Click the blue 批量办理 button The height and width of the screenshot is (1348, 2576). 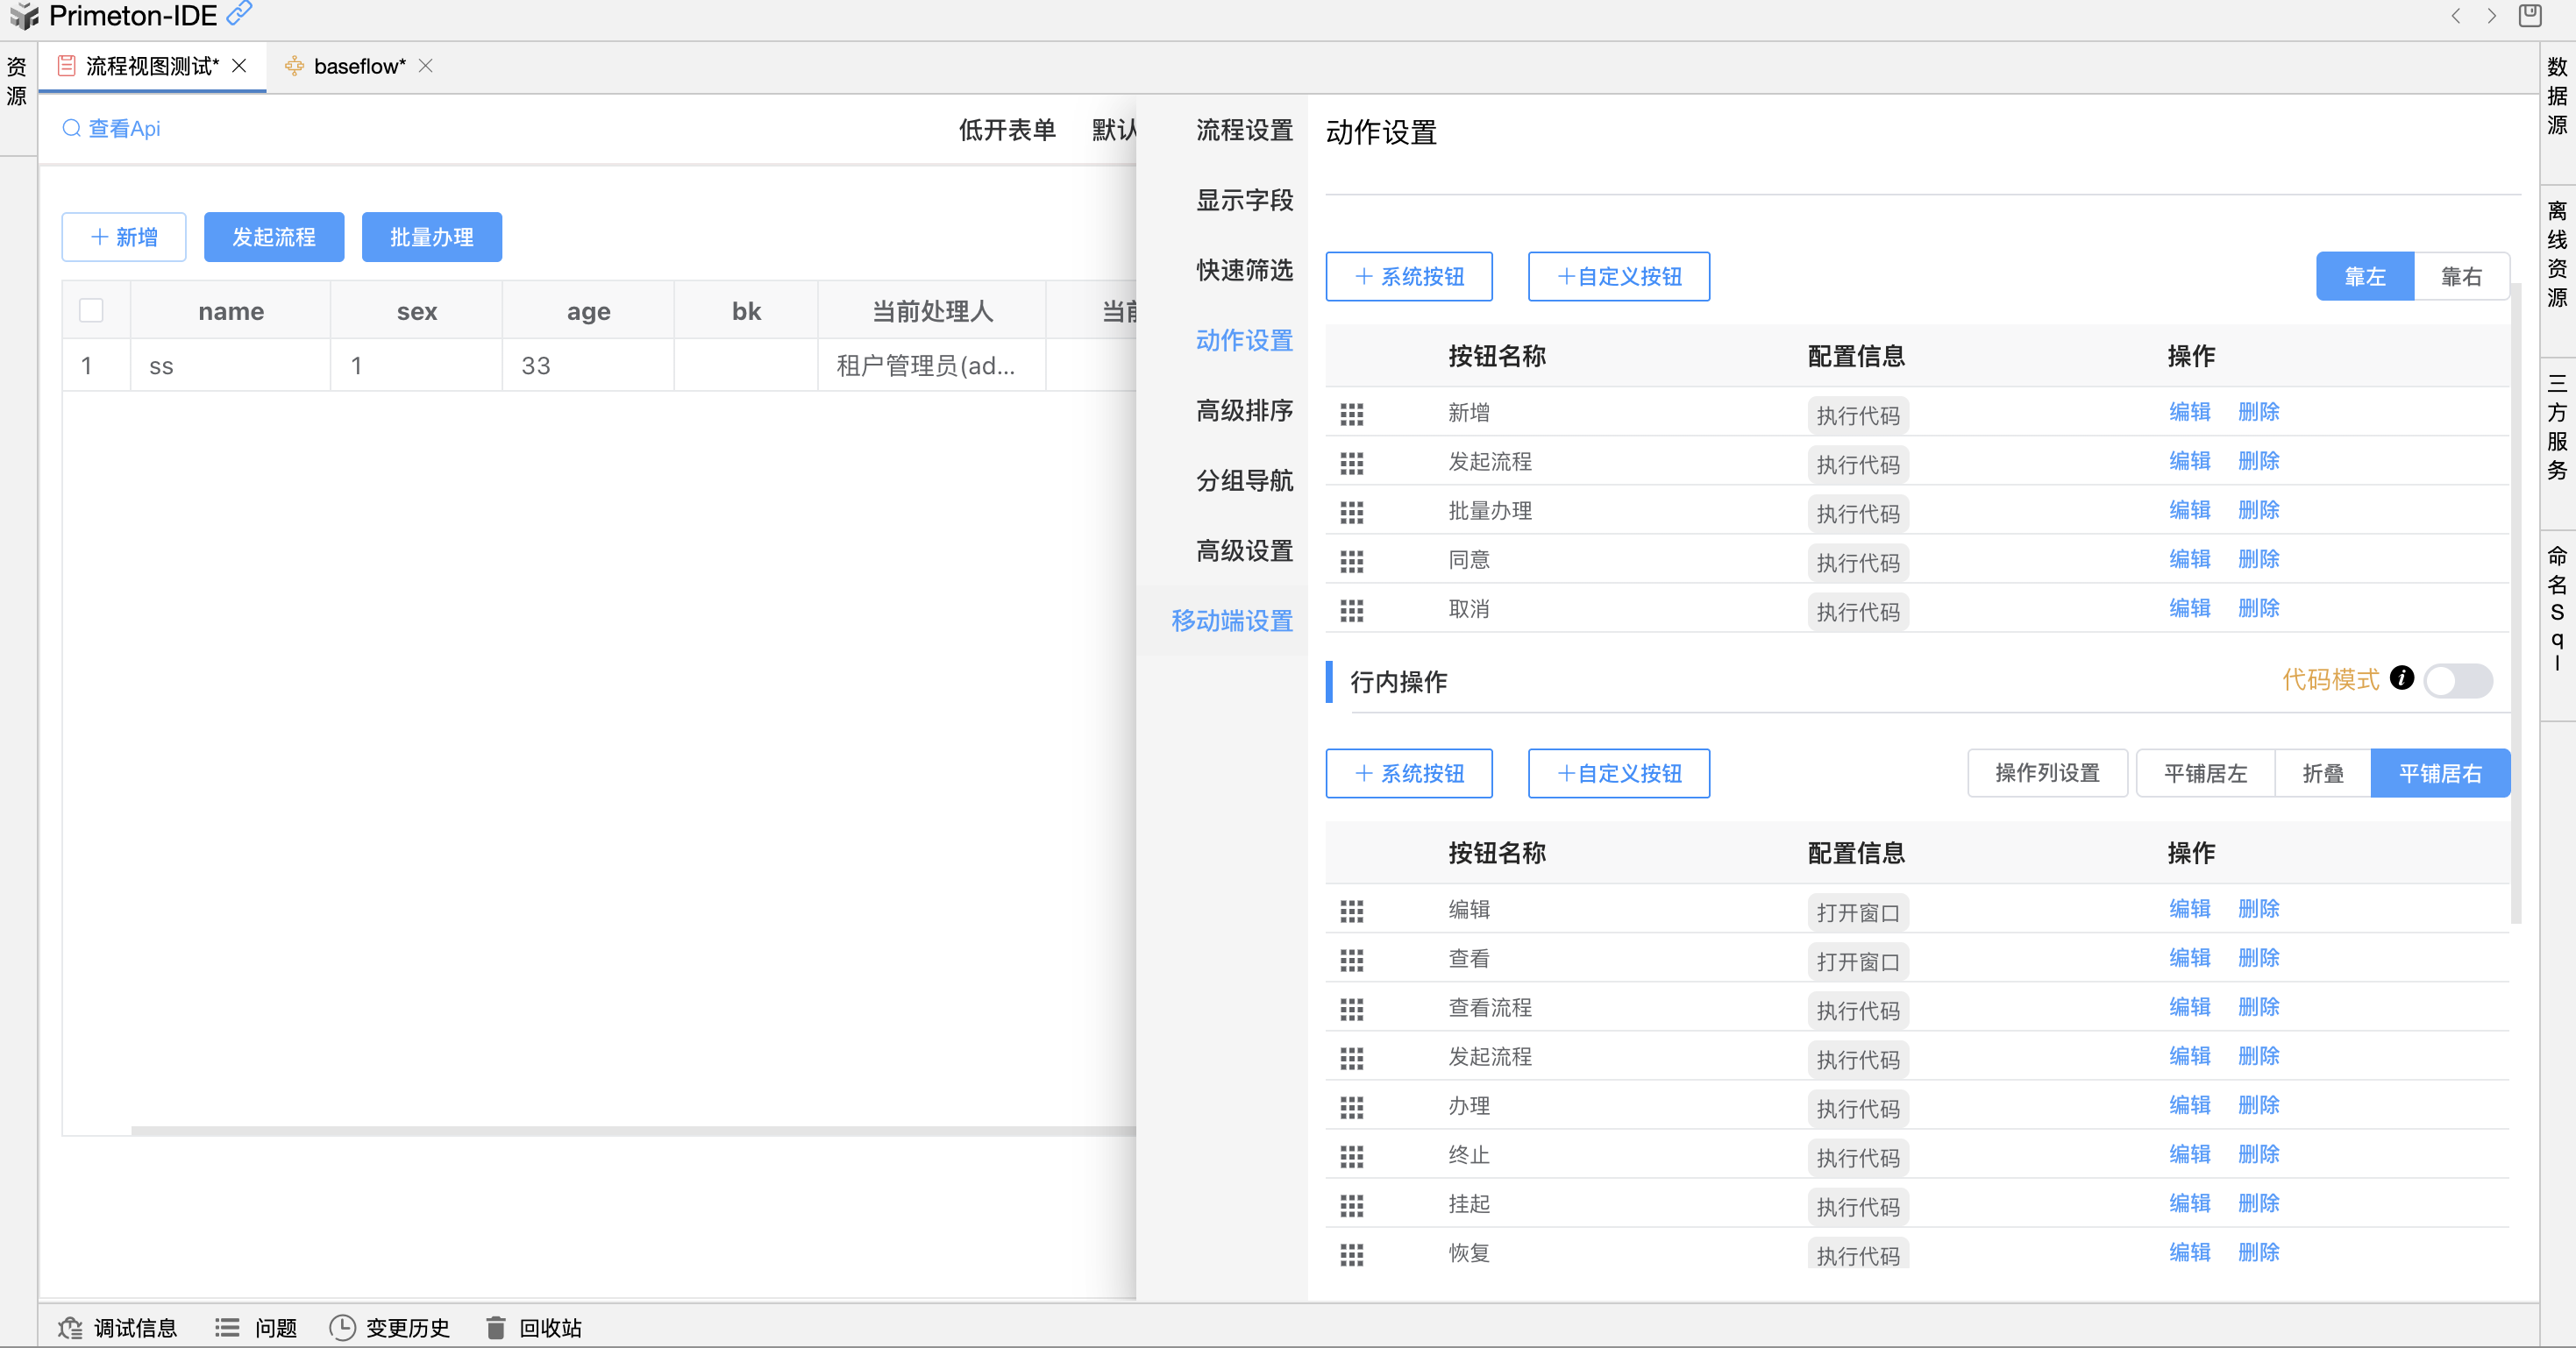click(431, 237)
